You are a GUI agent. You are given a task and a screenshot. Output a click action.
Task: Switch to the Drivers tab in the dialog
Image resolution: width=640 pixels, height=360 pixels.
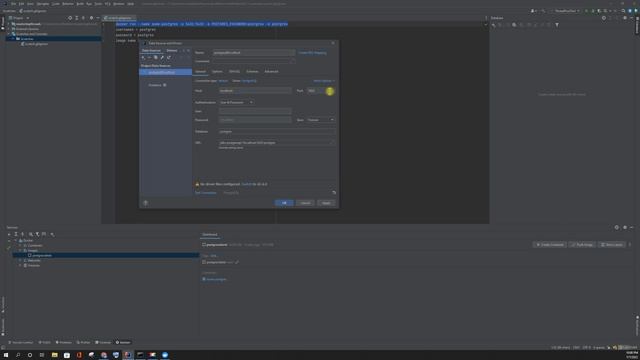tap(172, 51)
